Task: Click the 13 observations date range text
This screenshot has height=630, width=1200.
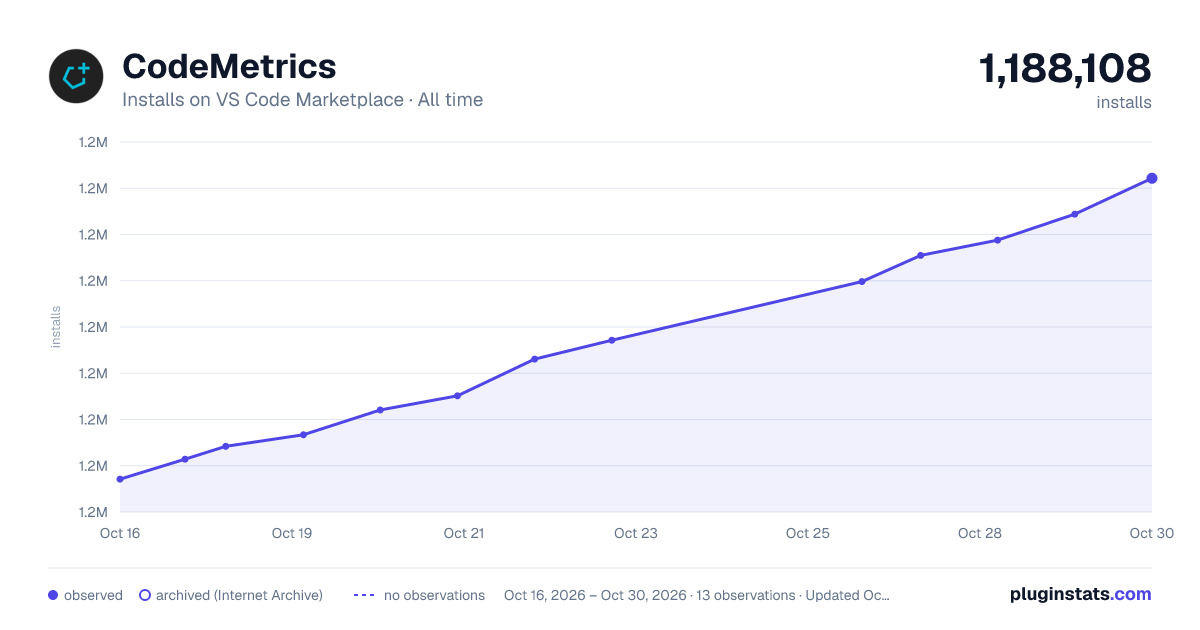Action: click(697, 595)
